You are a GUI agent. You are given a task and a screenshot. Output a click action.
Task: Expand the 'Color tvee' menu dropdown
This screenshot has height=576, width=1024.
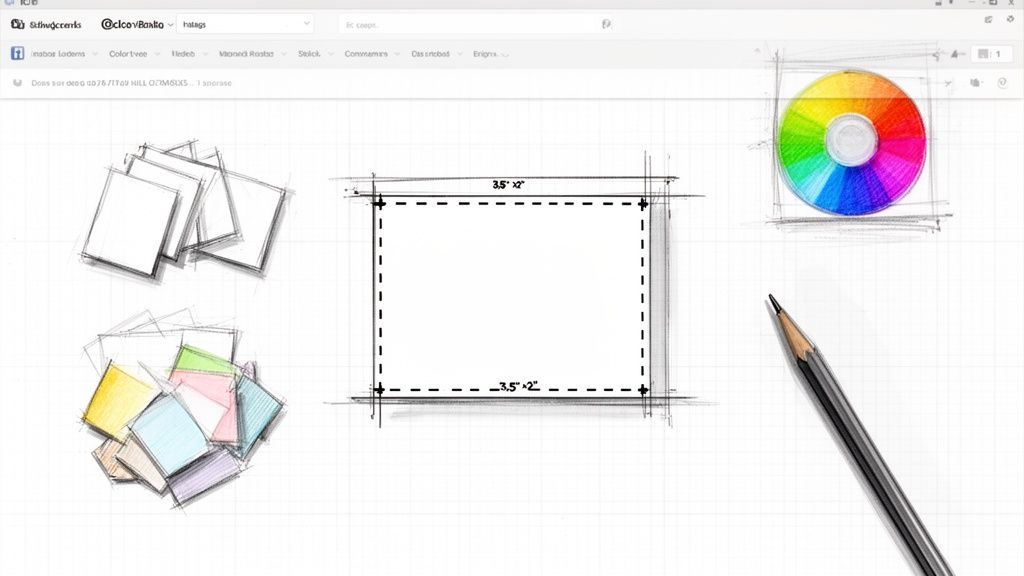[x=132, y=54]
